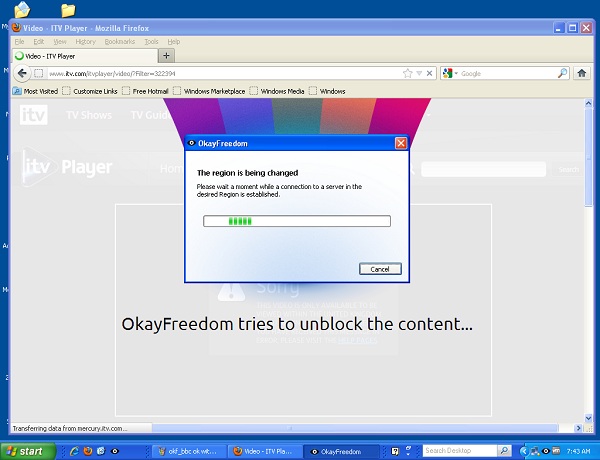
Task: Click the Google search box in Firefox
Action: click(x=508, y=73)
